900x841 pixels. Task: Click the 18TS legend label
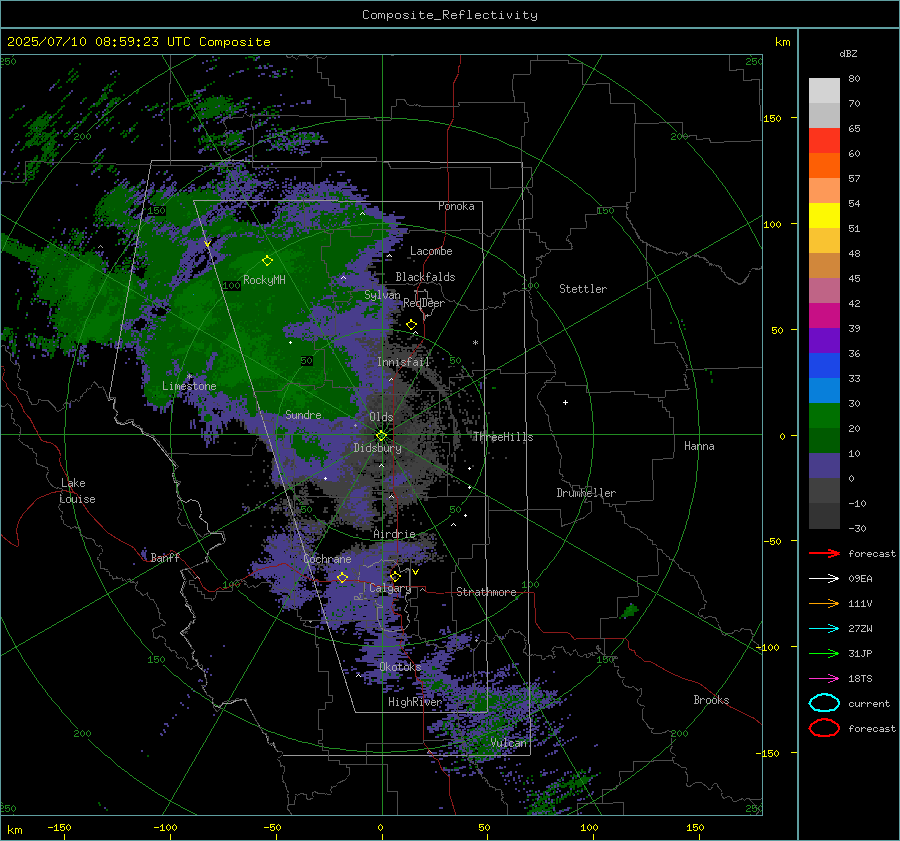tap(860, 679)
